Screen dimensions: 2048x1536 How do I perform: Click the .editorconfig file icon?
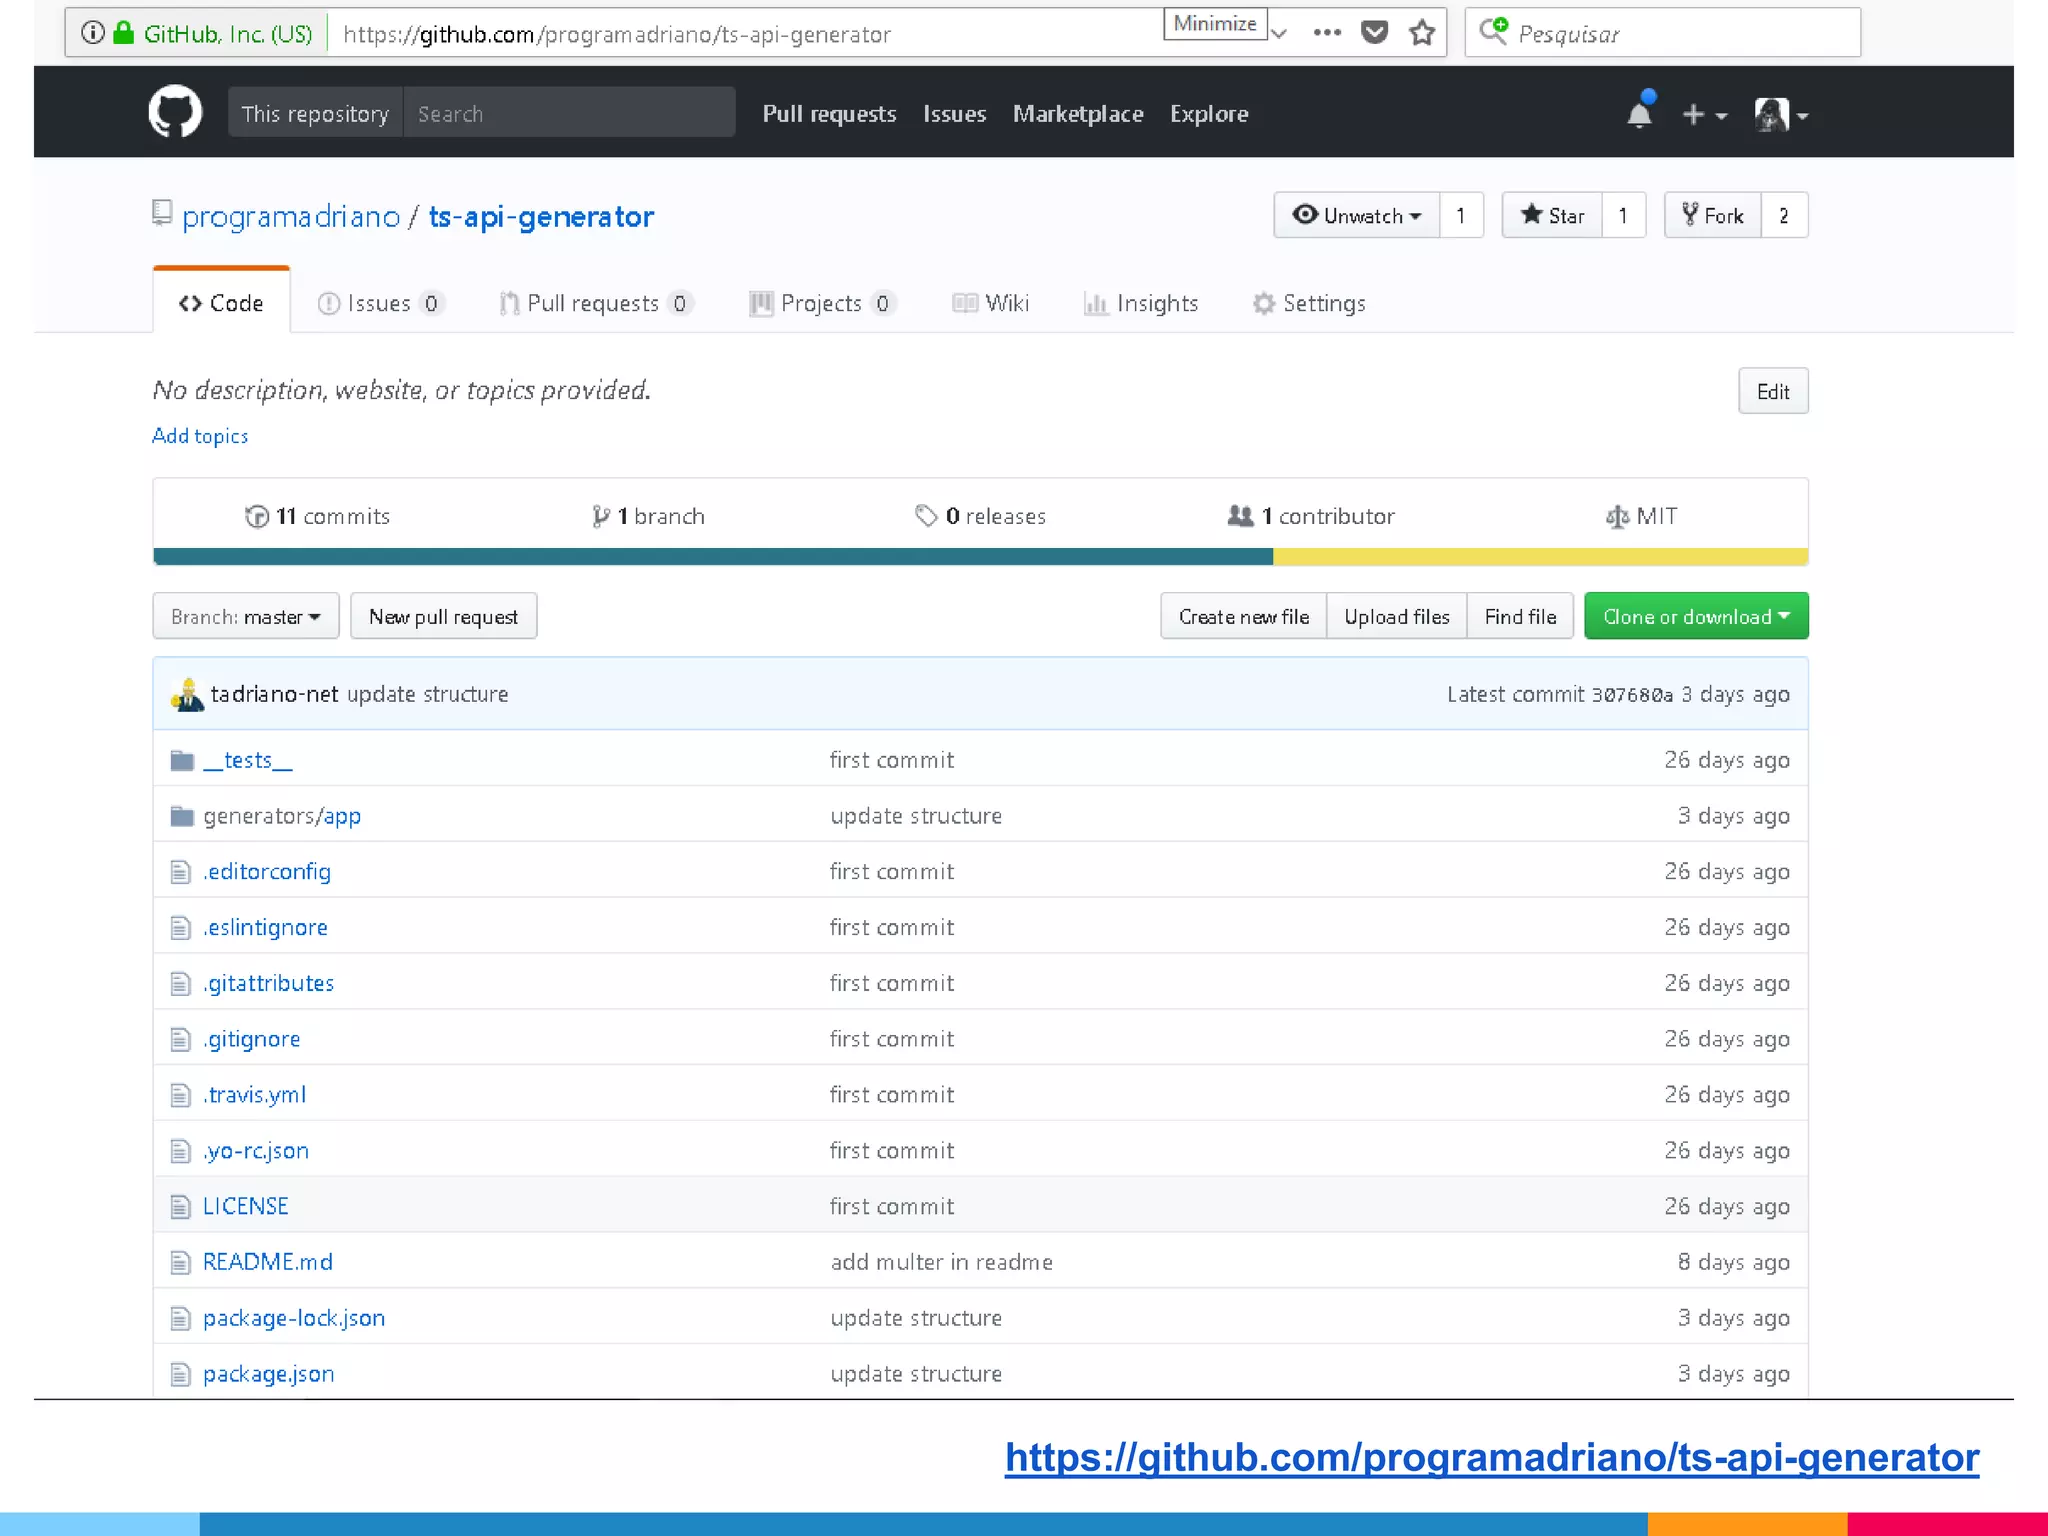[x=180, y=873]
